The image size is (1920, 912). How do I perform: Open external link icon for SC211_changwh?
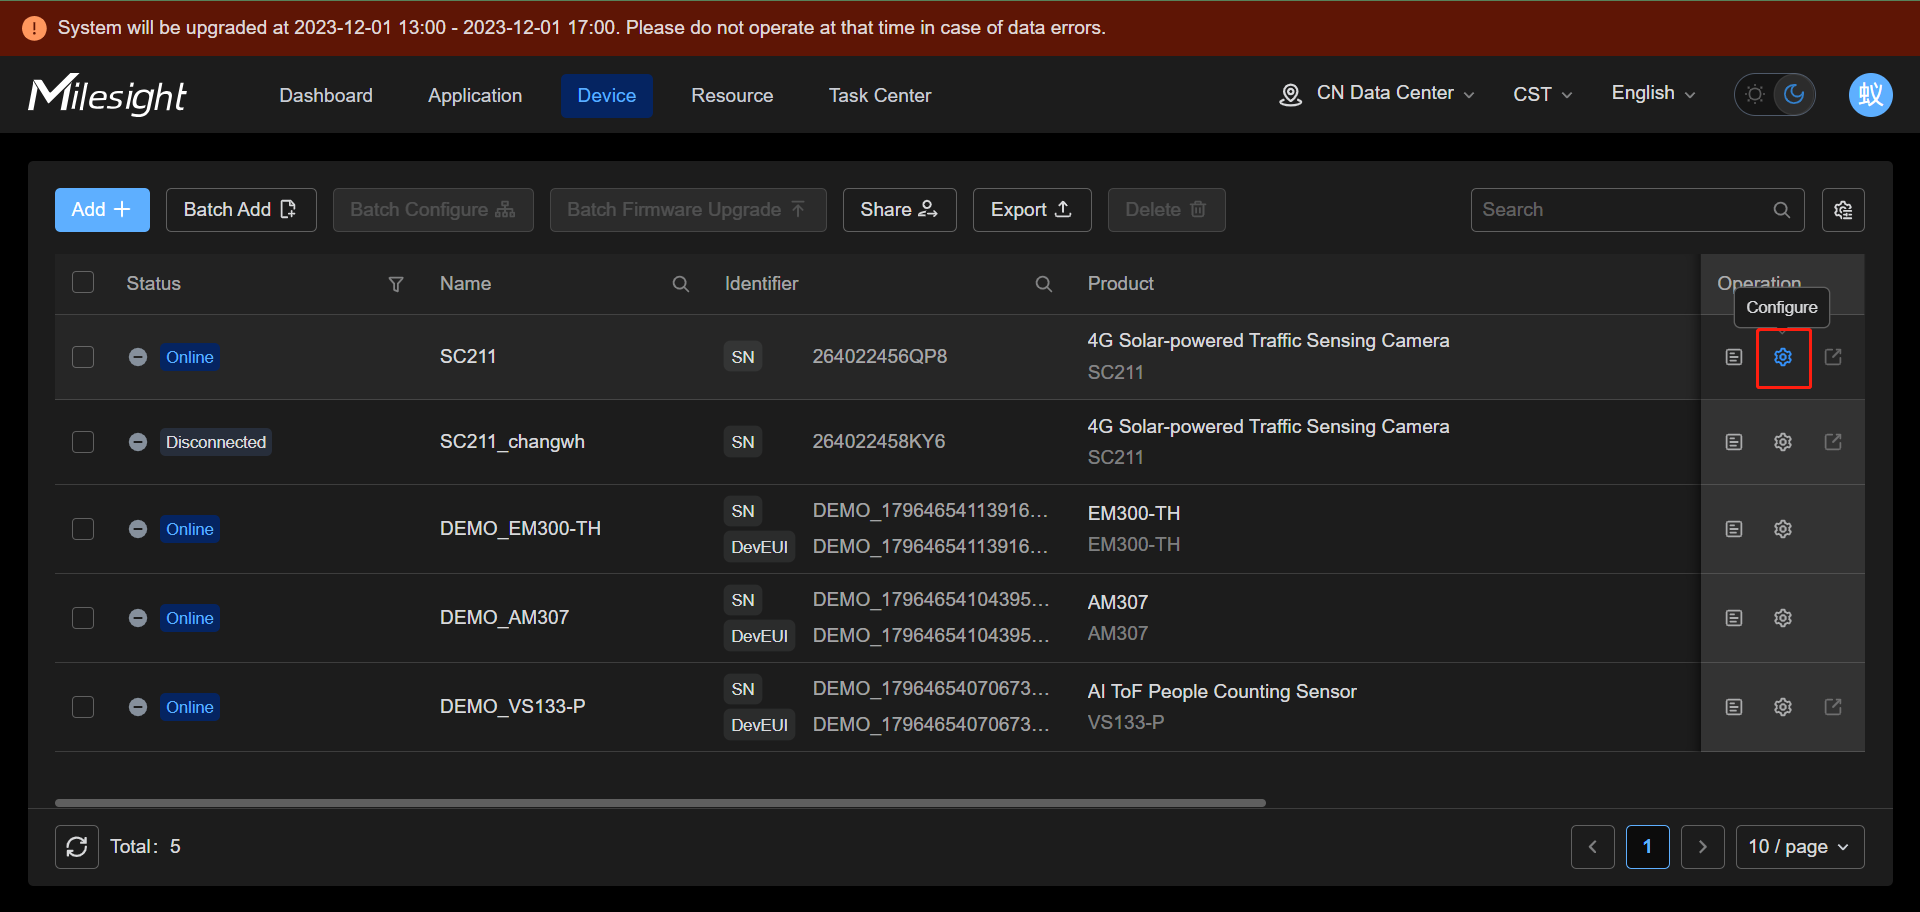click(x=1833, y=442)
